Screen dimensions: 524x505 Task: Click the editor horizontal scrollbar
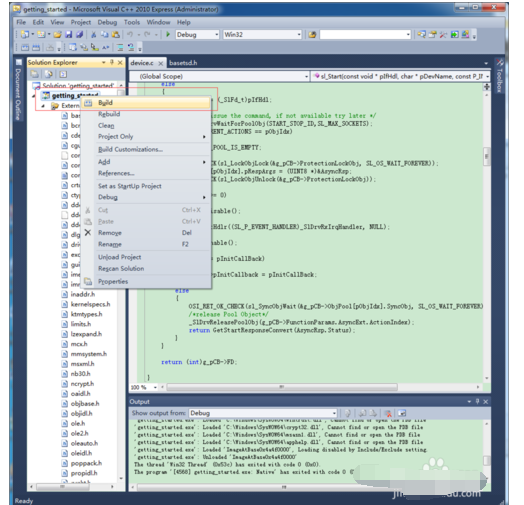point(282,387)
